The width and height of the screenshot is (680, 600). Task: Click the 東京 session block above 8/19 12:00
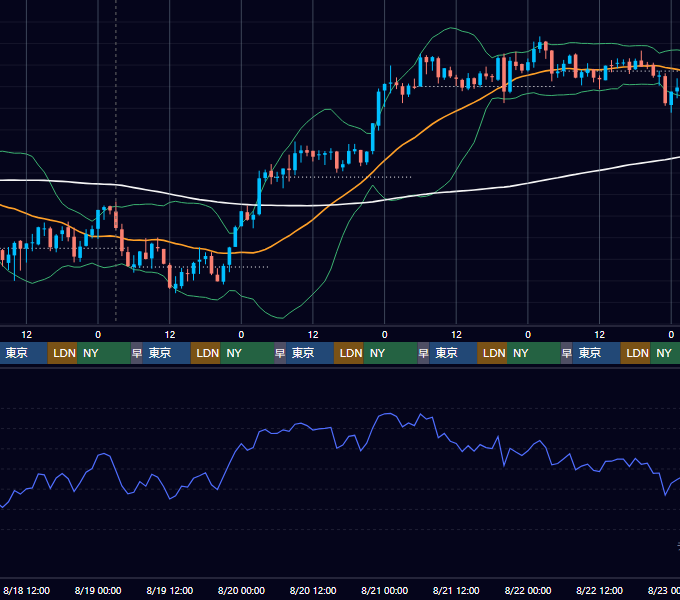(x=167, y=353)
